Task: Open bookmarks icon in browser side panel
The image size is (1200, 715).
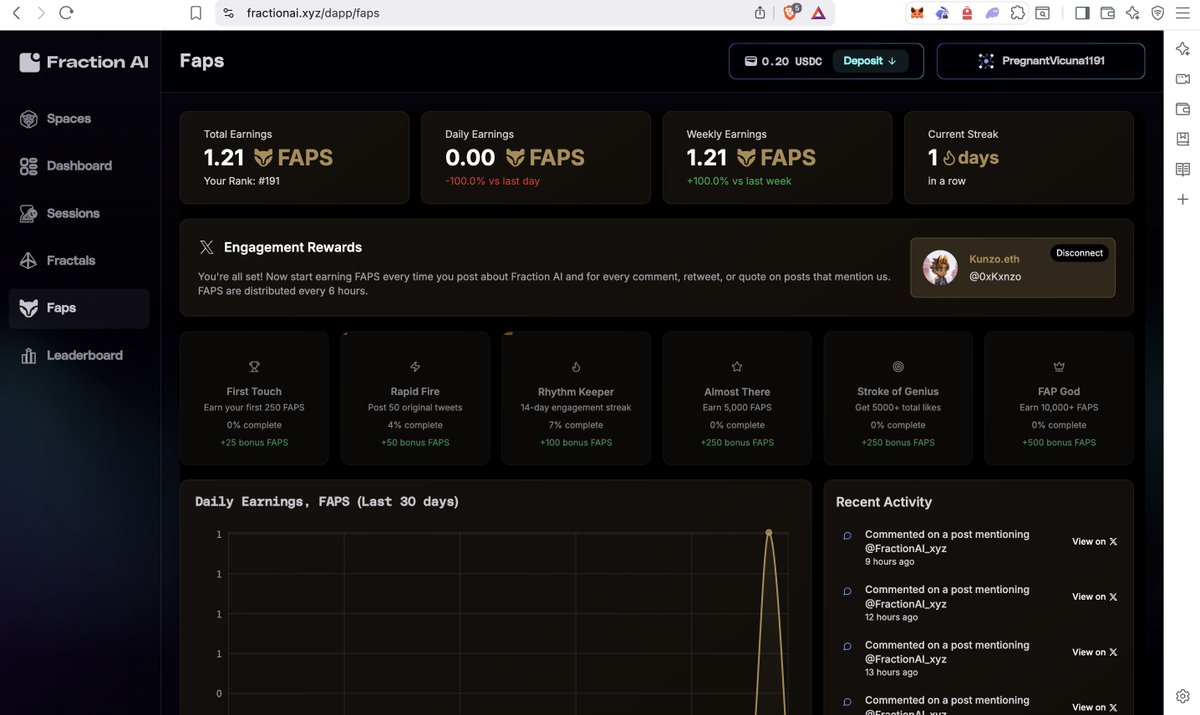Action: (1183, 139)
